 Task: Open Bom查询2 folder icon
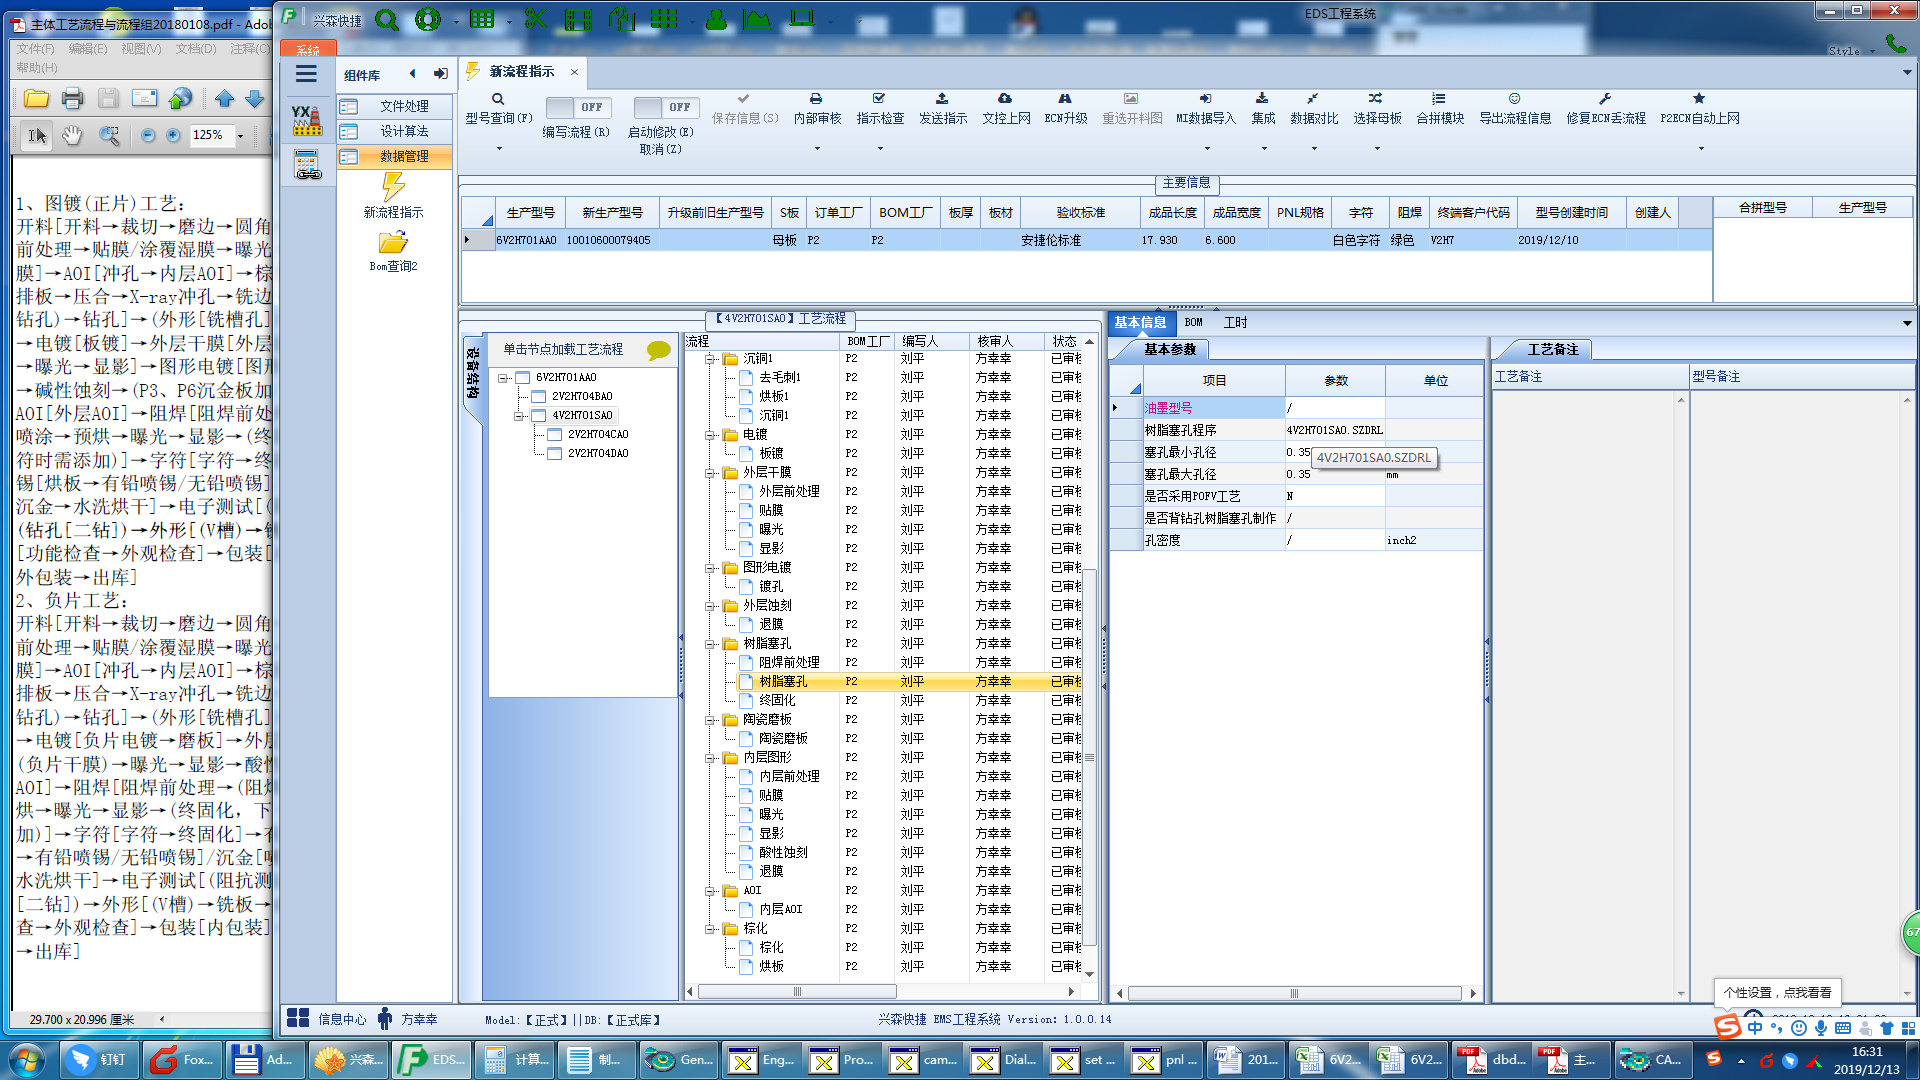393,243
